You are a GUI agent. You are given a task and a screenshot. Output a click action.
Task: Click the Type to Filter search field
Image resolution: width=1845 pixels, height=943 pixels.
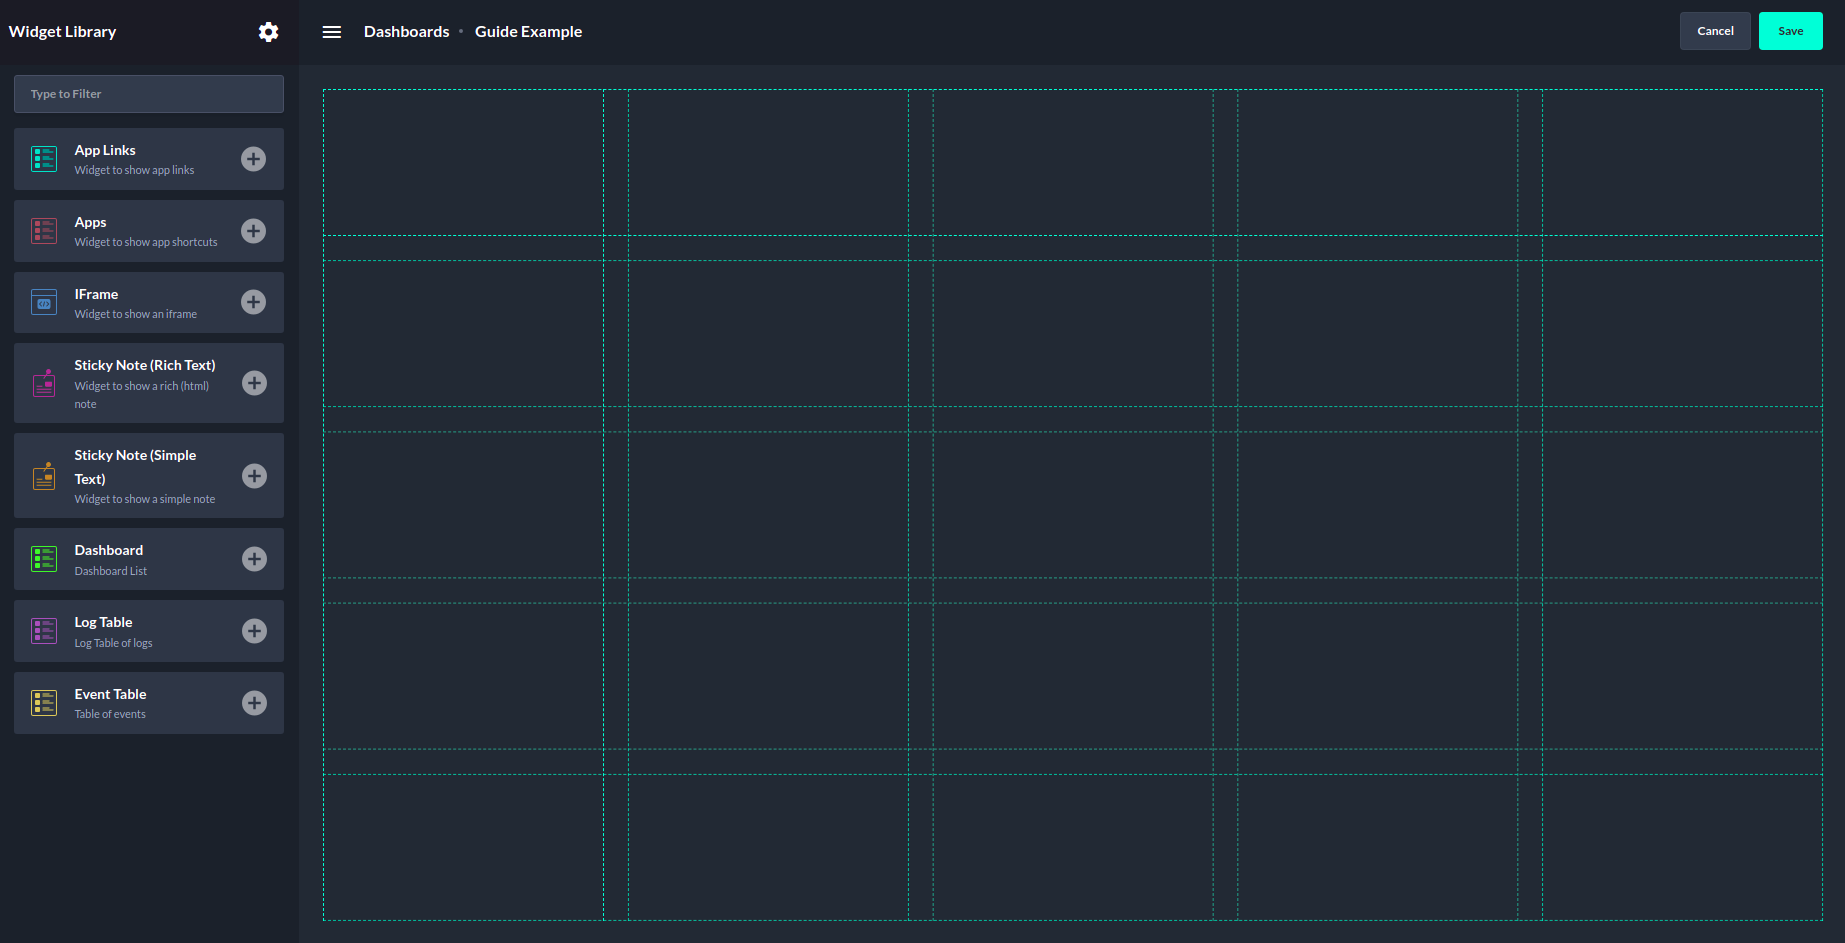coord(148,93)
